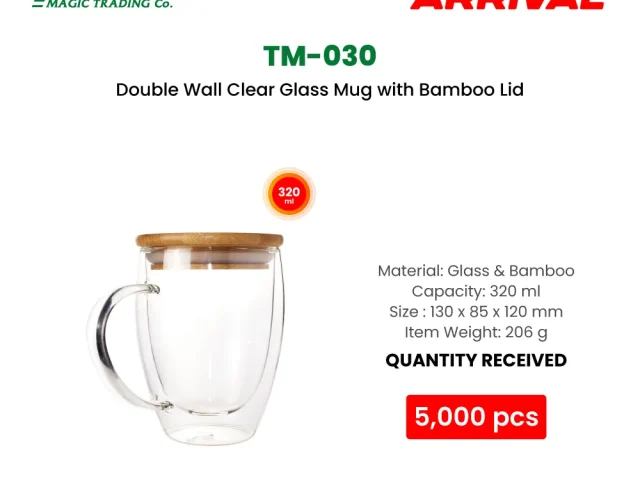This screenshot has height=480, width=640.
Task: Click the TM-030 product code
Action: coord(320,56)
